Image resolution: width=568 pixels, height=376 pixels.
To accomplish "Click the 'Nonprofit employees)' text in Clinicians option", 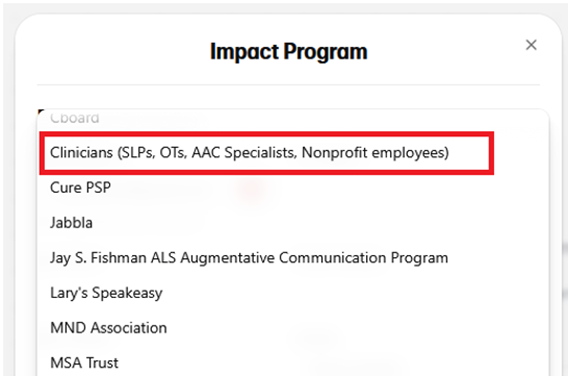I will [x=375, y=153].
